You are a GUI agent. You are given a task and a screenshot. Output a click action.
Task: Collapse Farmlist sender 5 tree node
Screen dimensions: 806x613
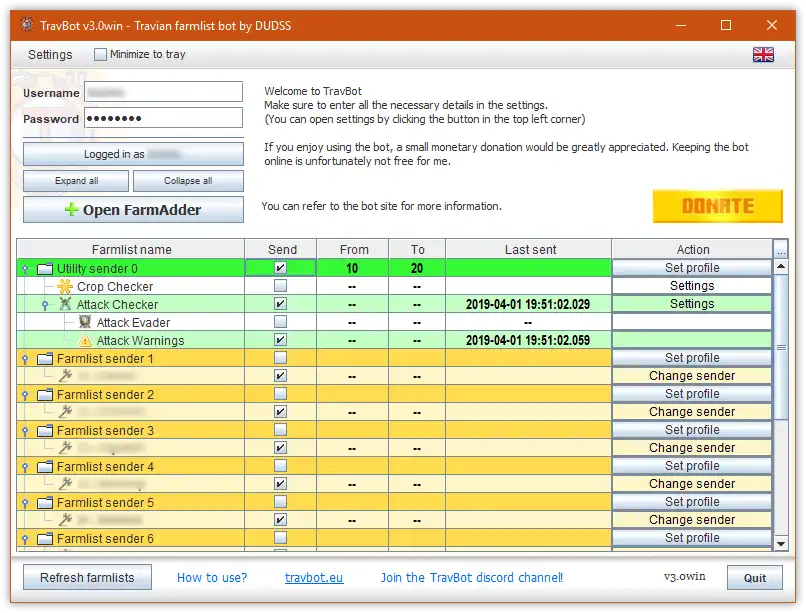pos(25,503)
